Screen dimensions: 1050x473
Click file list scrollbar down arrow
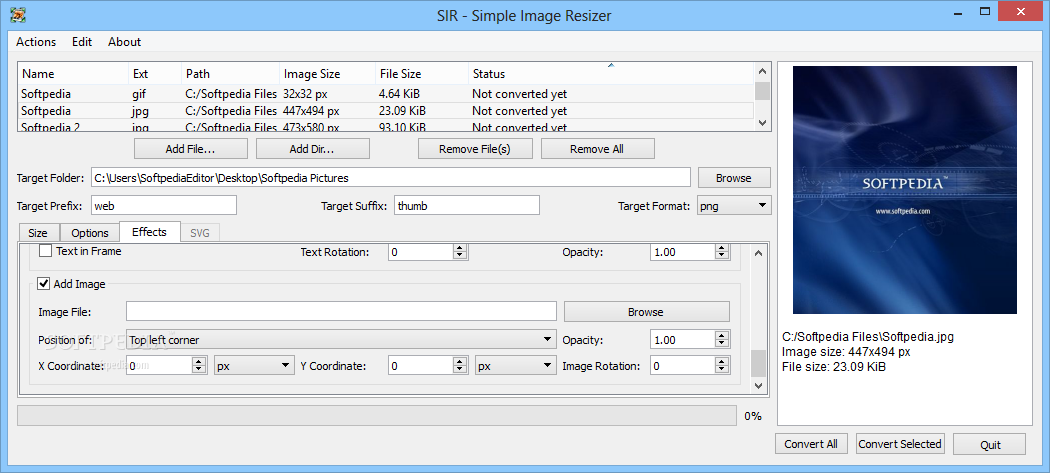click(762, 123)
